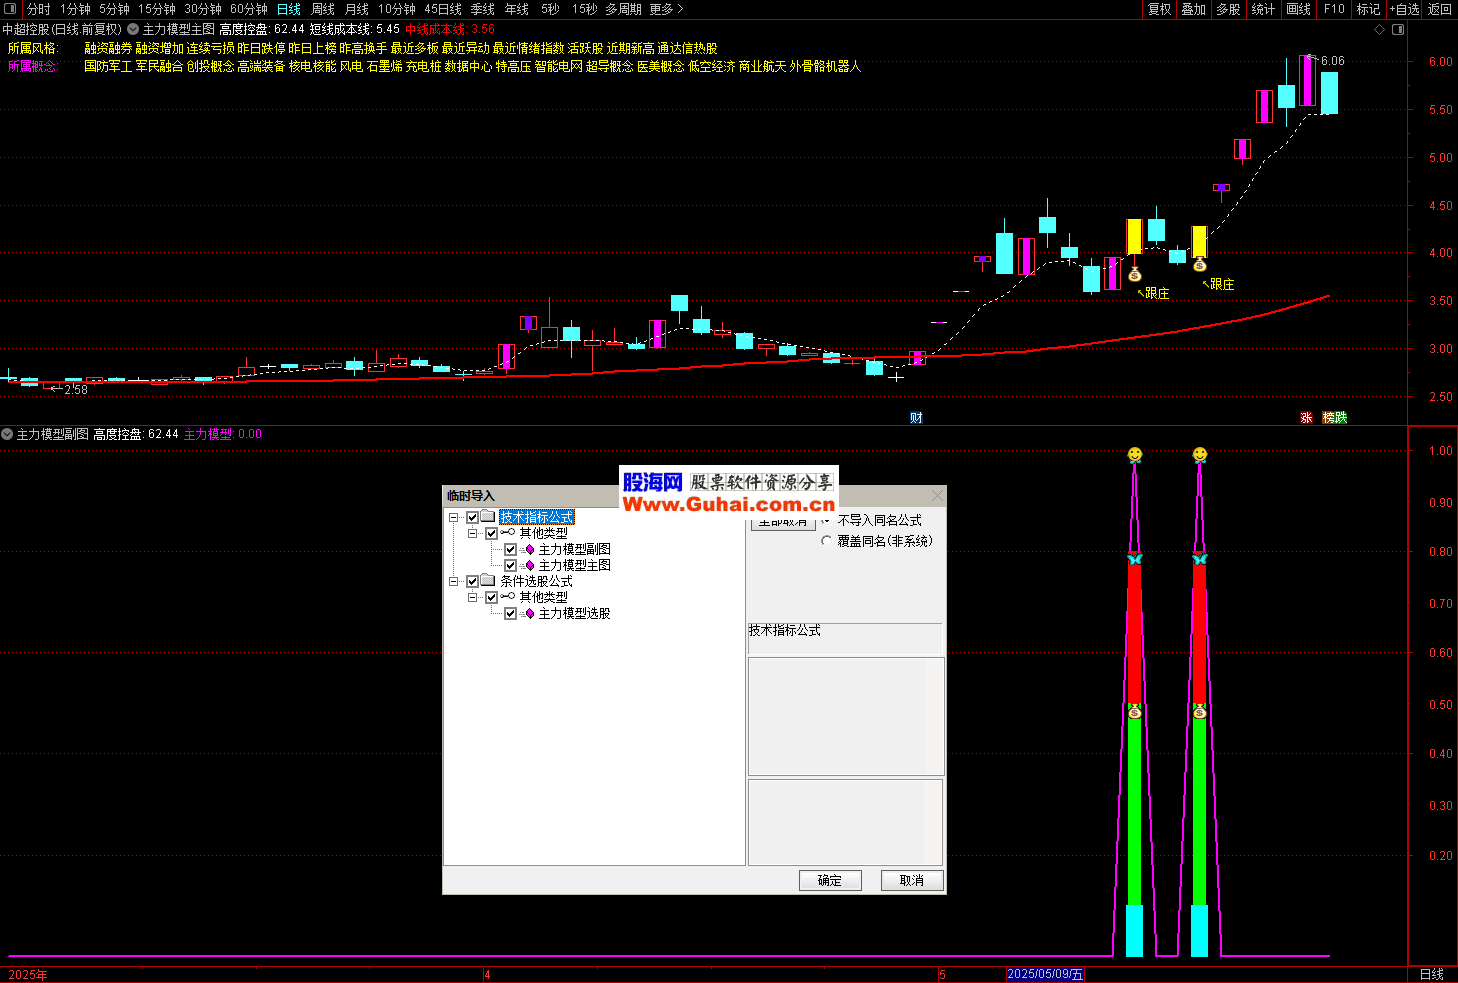Collapse the 技术指标公式 tree node
This screenshot has height=983, width=1458.
tap(454, 517)
